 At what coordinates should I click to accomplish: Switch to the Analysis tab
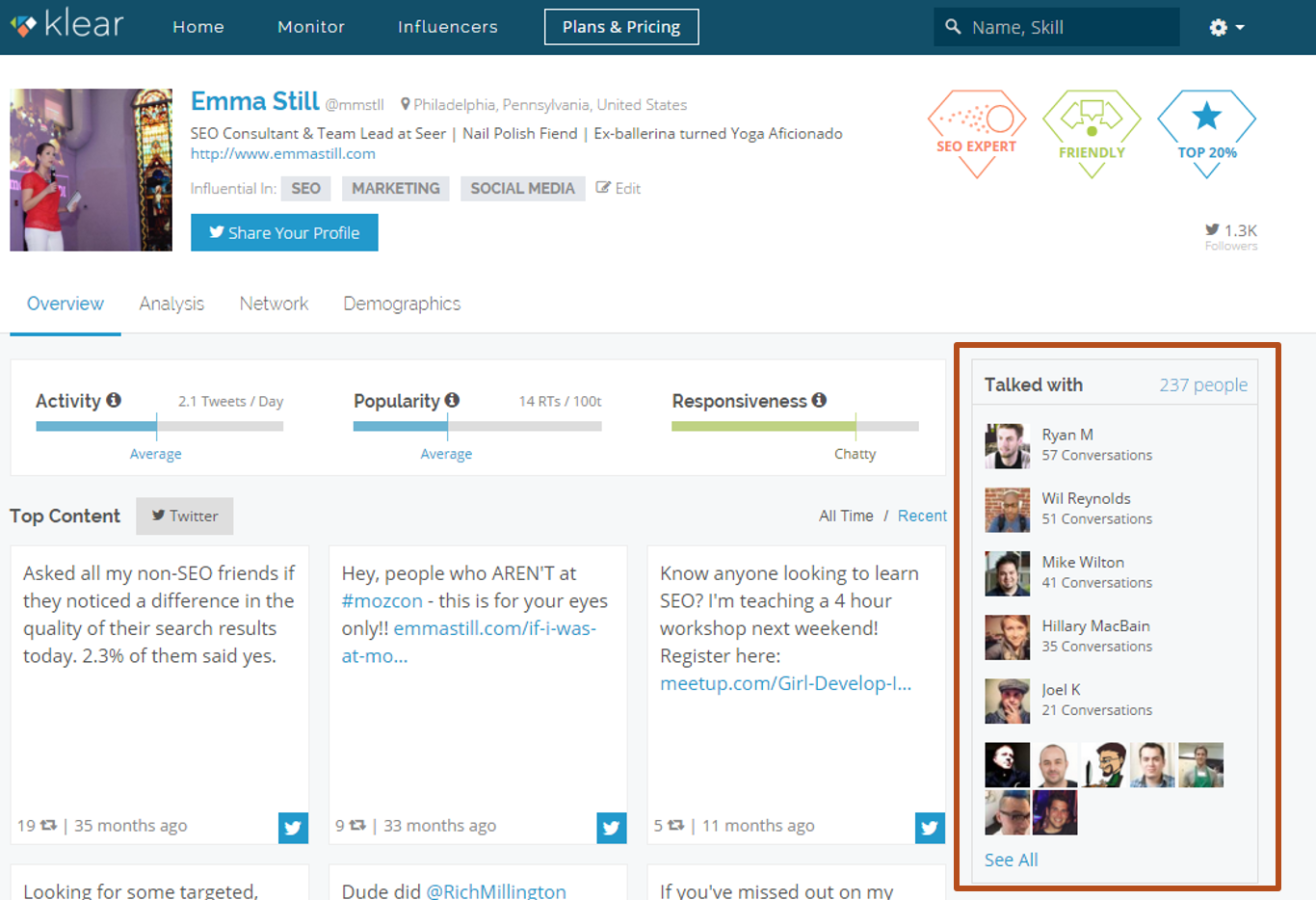pos(171,304)
